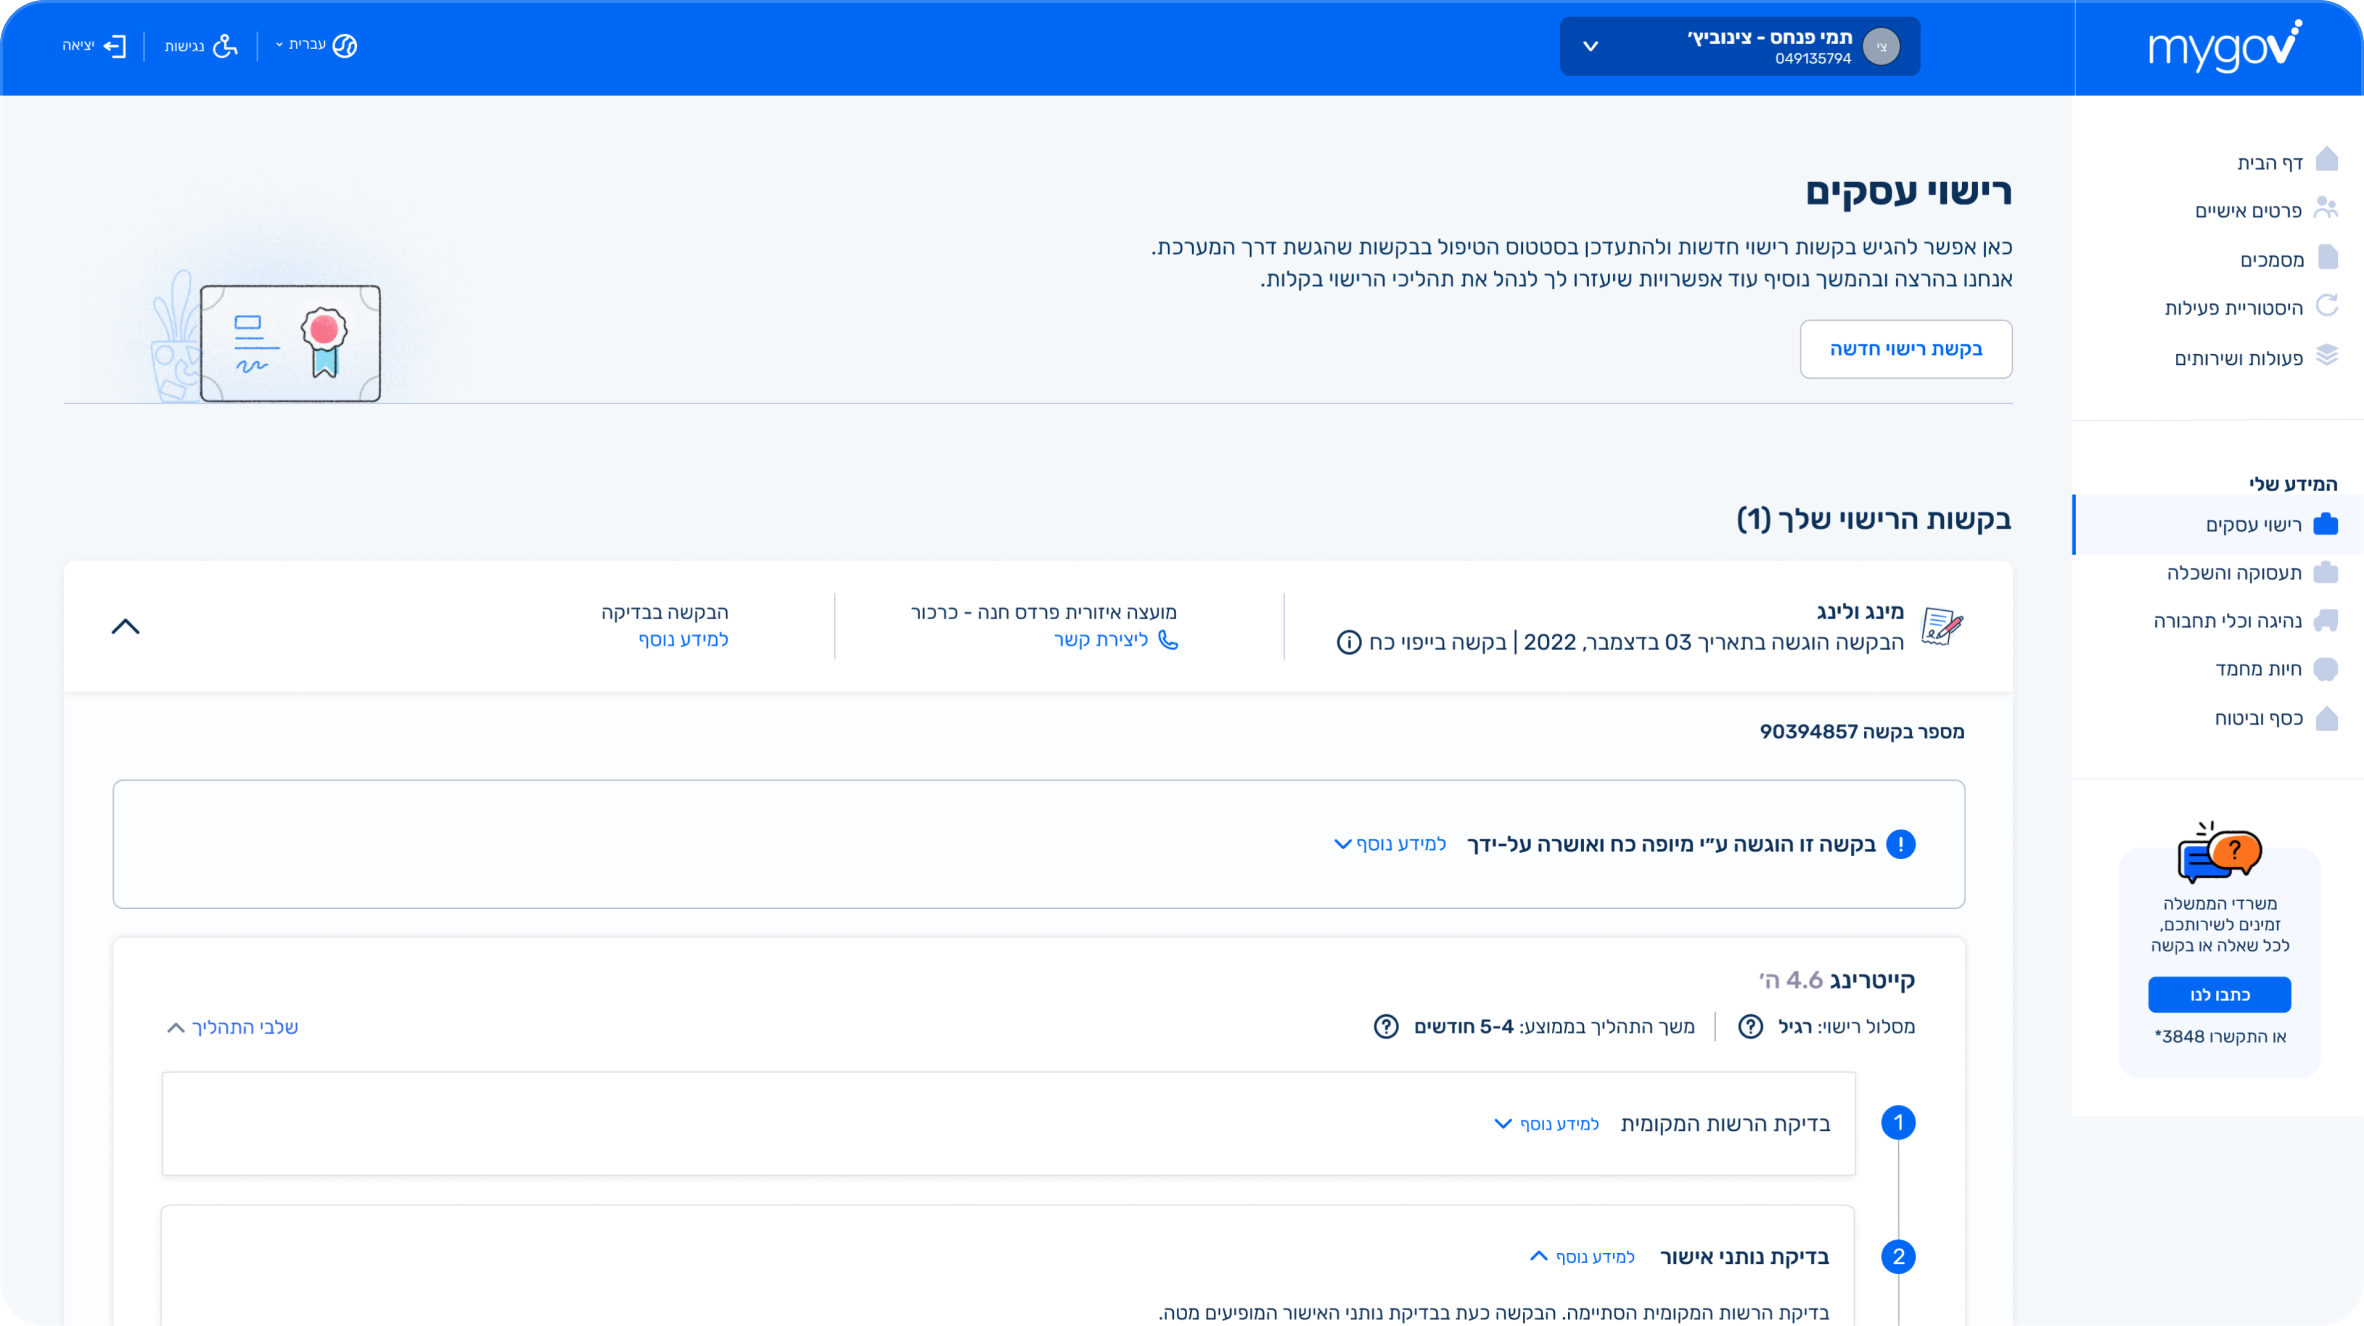
Task: Click the logout exit icon
Action: [115, 46]
